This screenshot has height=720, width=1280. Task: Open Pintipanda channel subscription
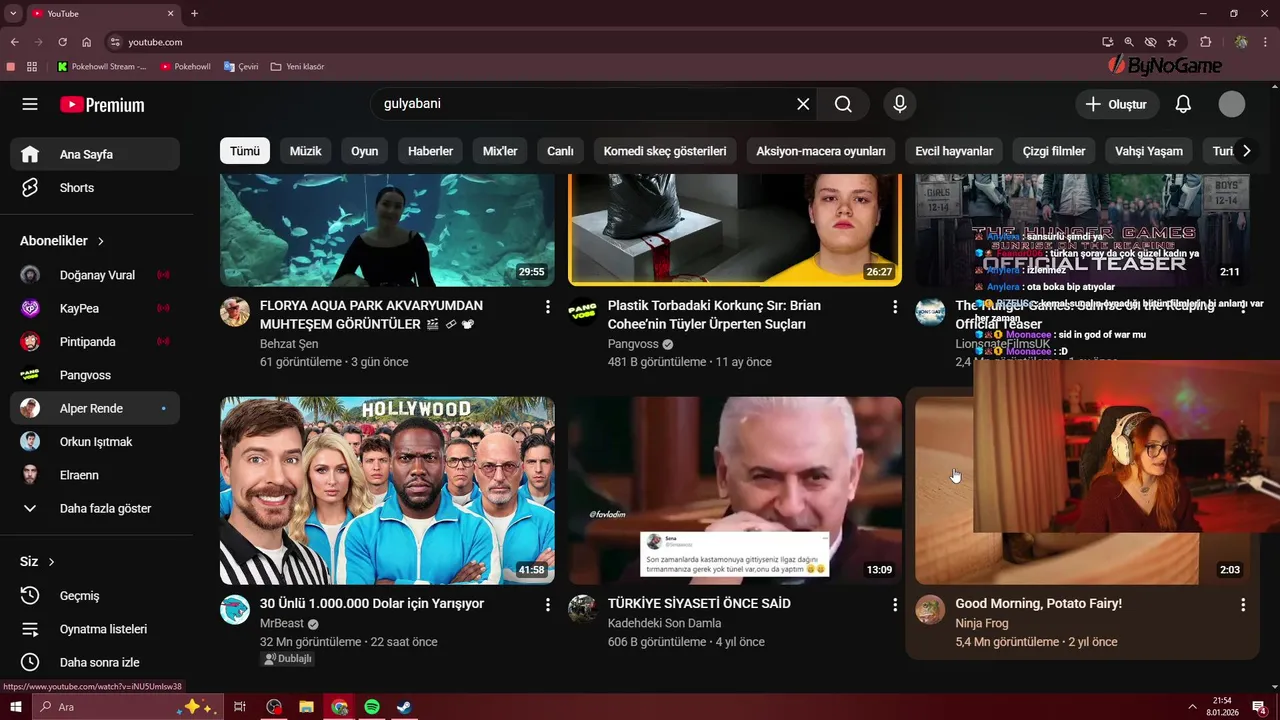(x=95, y=342)
